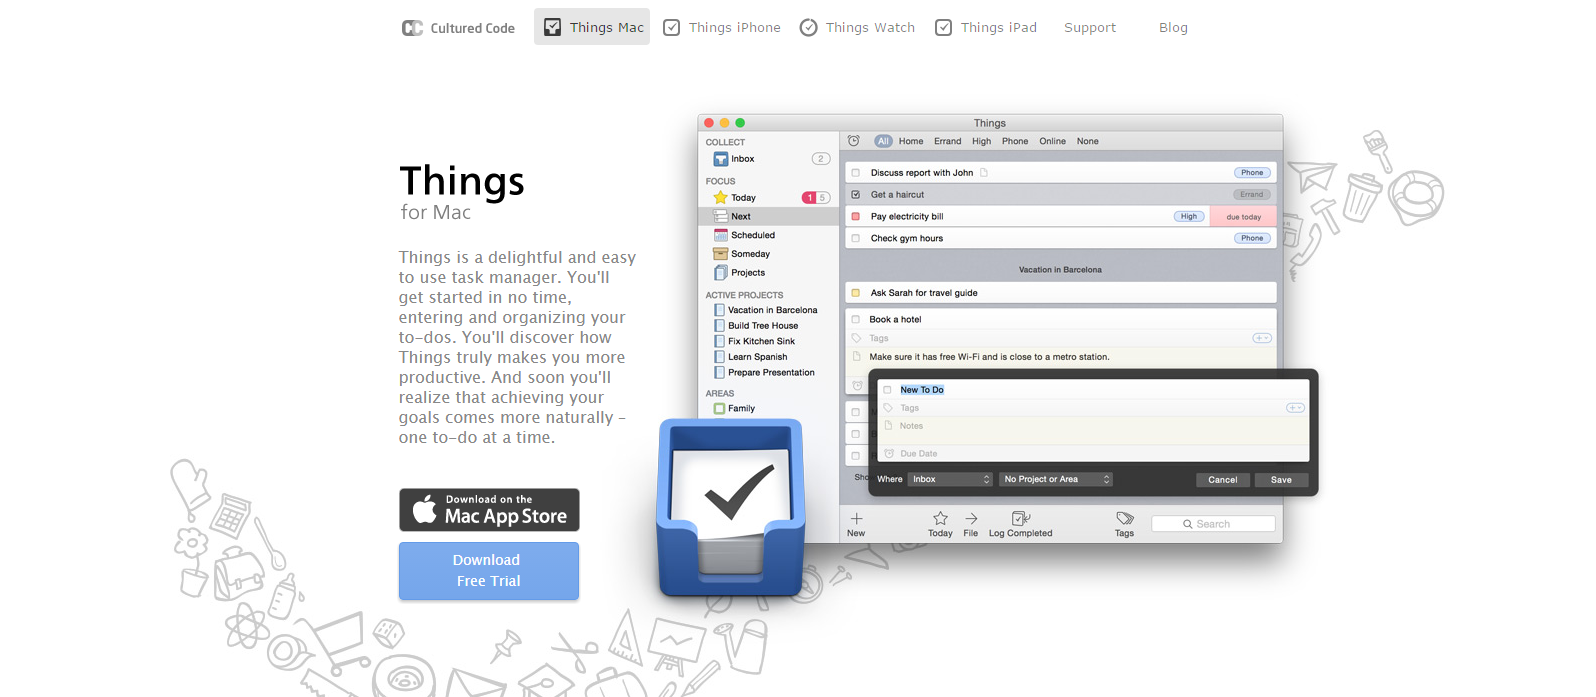Choose the Online tag filter
This screenshot has height=697, width=1596.
1052,141
